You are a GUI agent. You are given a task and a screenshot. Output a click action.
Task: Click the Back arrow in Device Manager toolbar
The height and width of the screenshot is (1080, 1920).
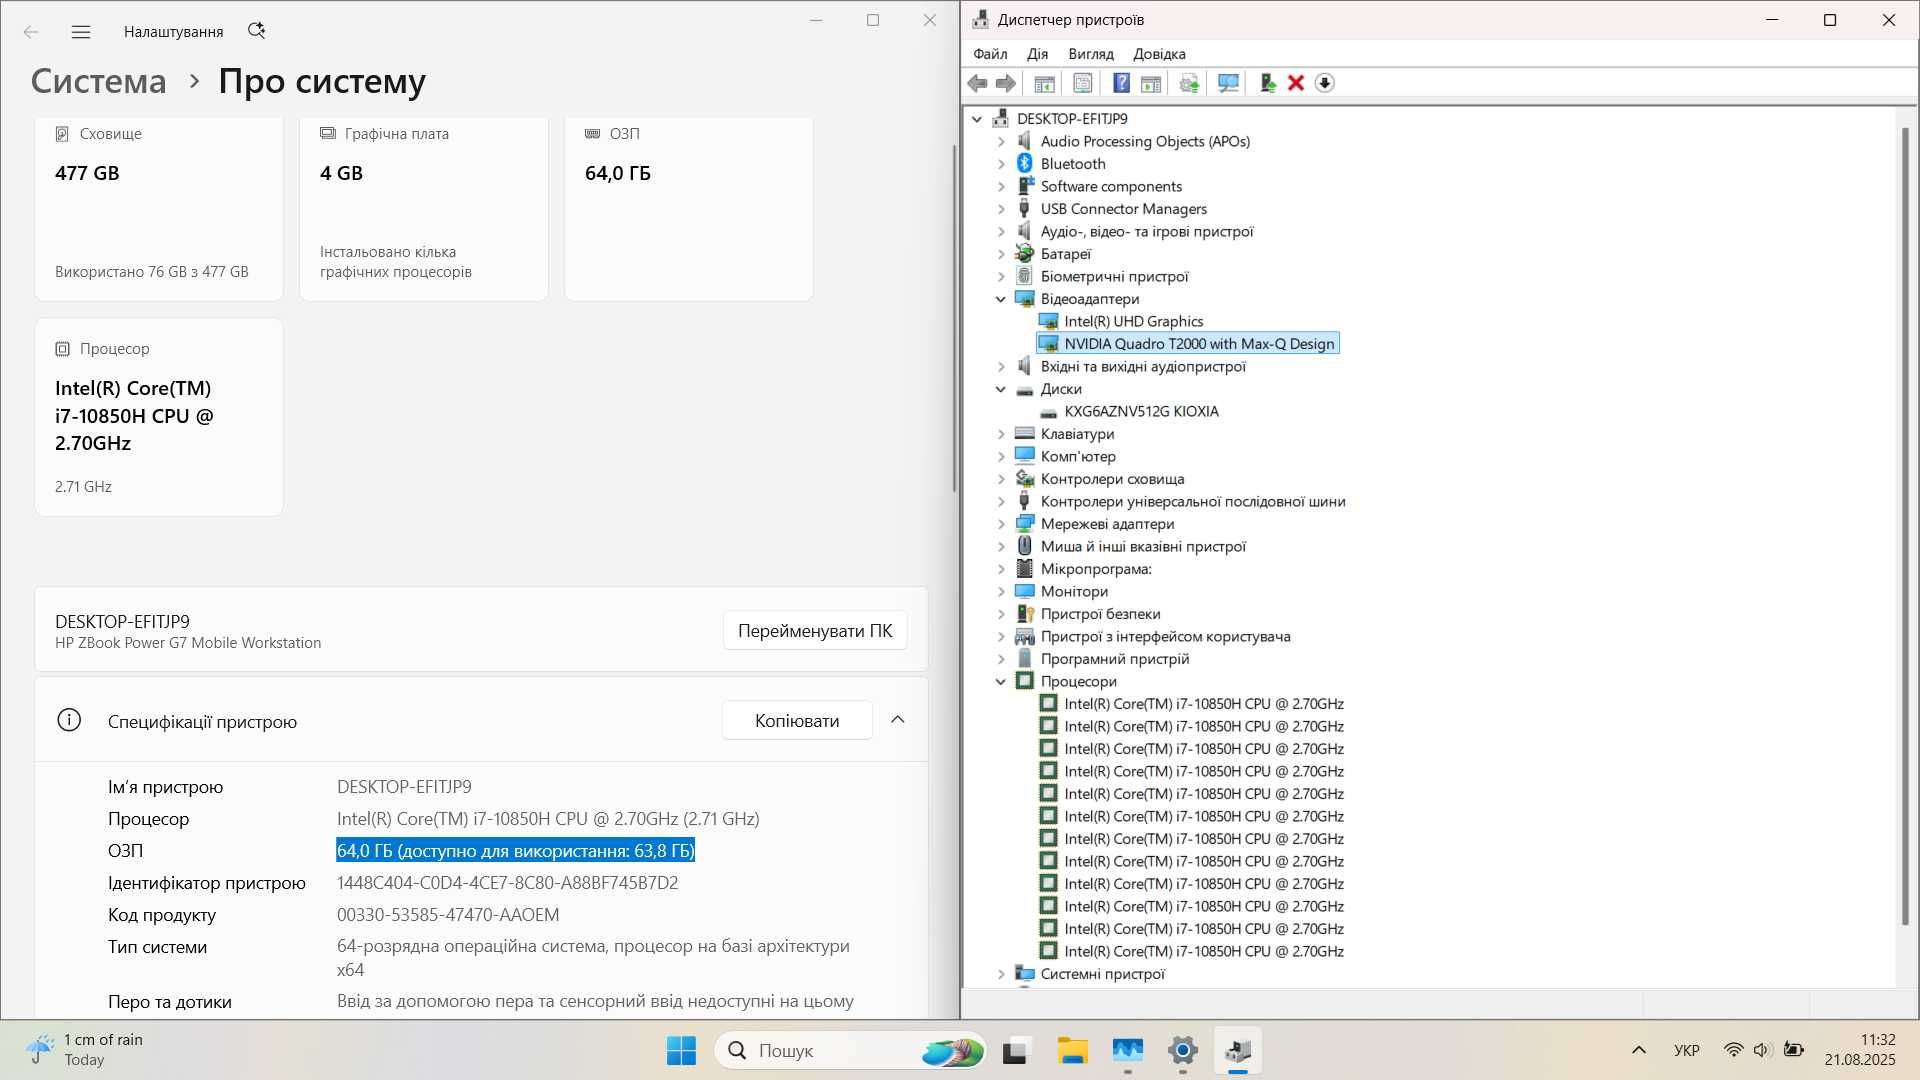(x=977, y=83)
